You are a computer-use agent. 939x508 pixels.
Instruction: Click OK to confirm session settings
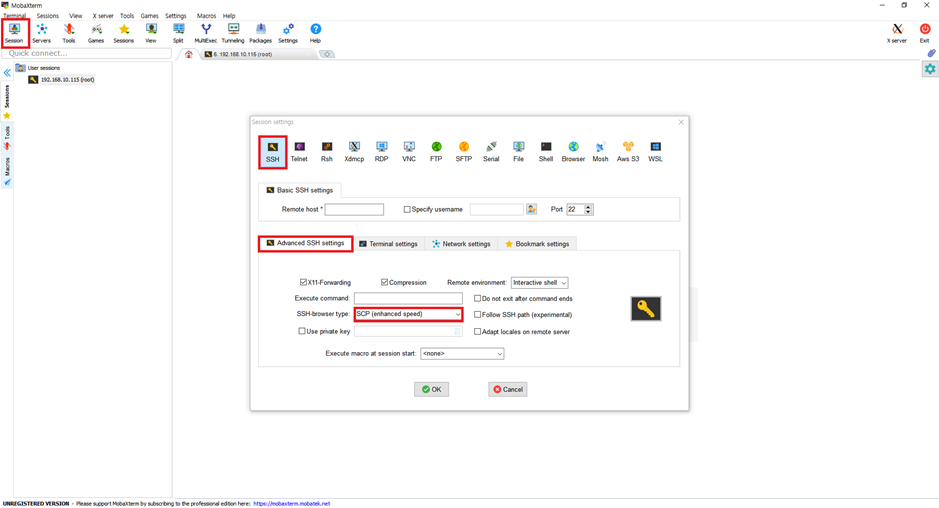tap(432, 389)
